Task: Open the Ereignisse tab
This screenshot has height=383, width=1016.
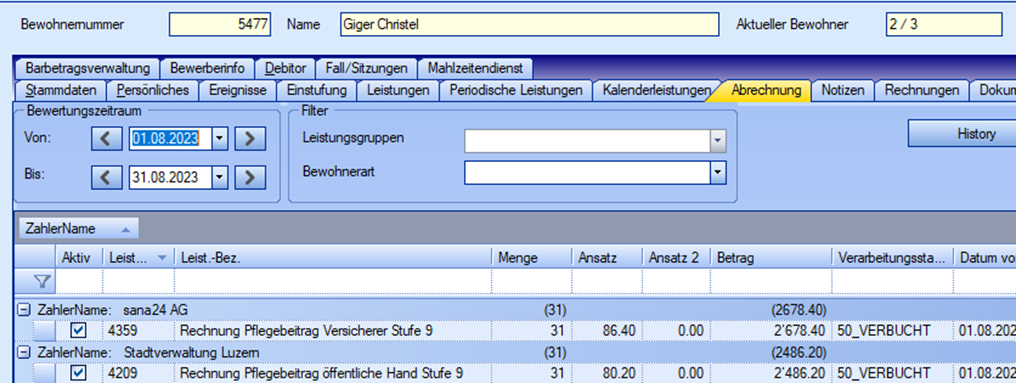Action: coord(238,90)
